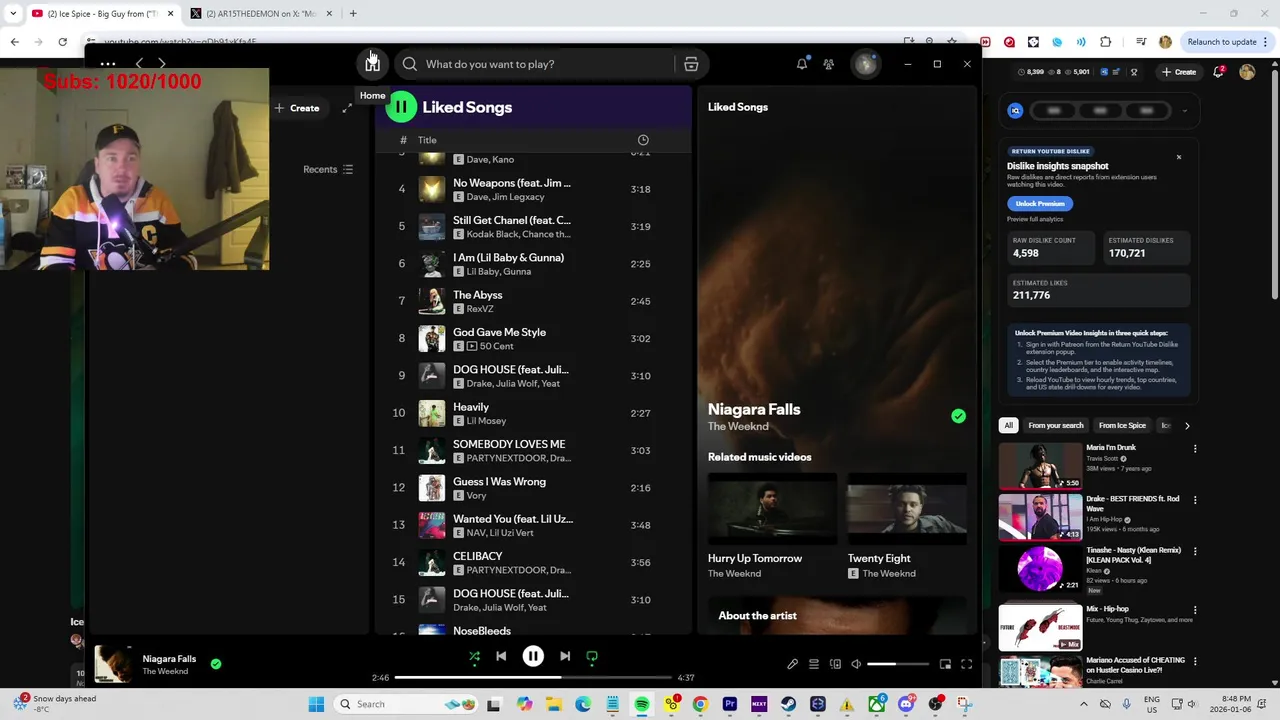Screen dimensions: 1280x720
Task: Open Spotify three-dot menu at top left
Action: coord(108,64)
